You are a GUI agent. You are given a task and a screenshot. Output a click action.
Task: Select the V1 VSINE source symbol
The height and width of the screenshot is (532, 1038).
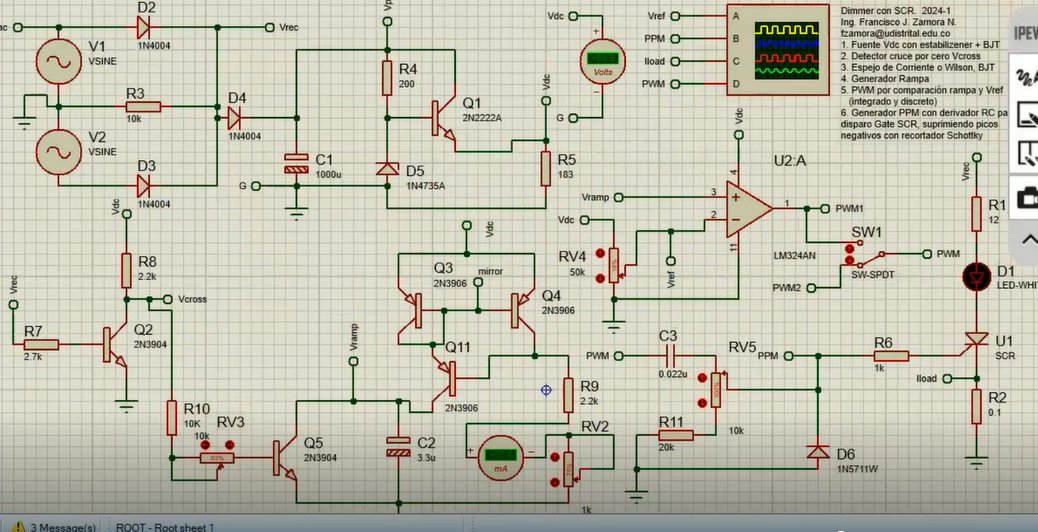(58, 62)
